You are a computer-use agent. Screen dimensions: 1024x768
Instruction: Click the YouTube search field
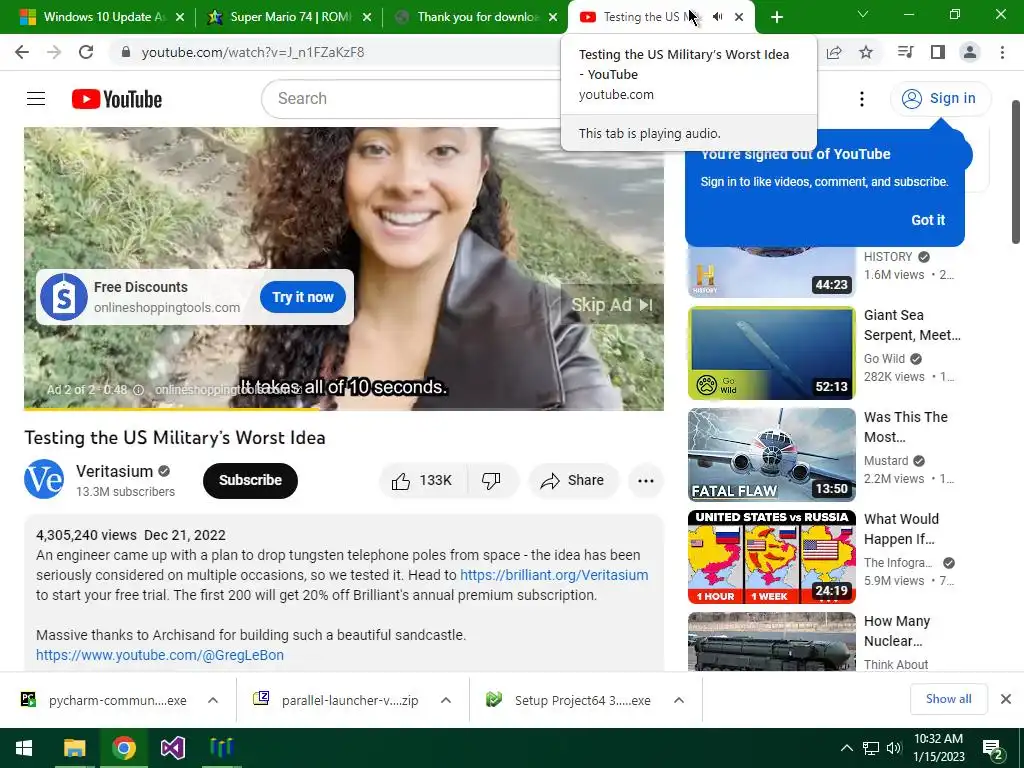pyautogui.click(x=411, y=99)
